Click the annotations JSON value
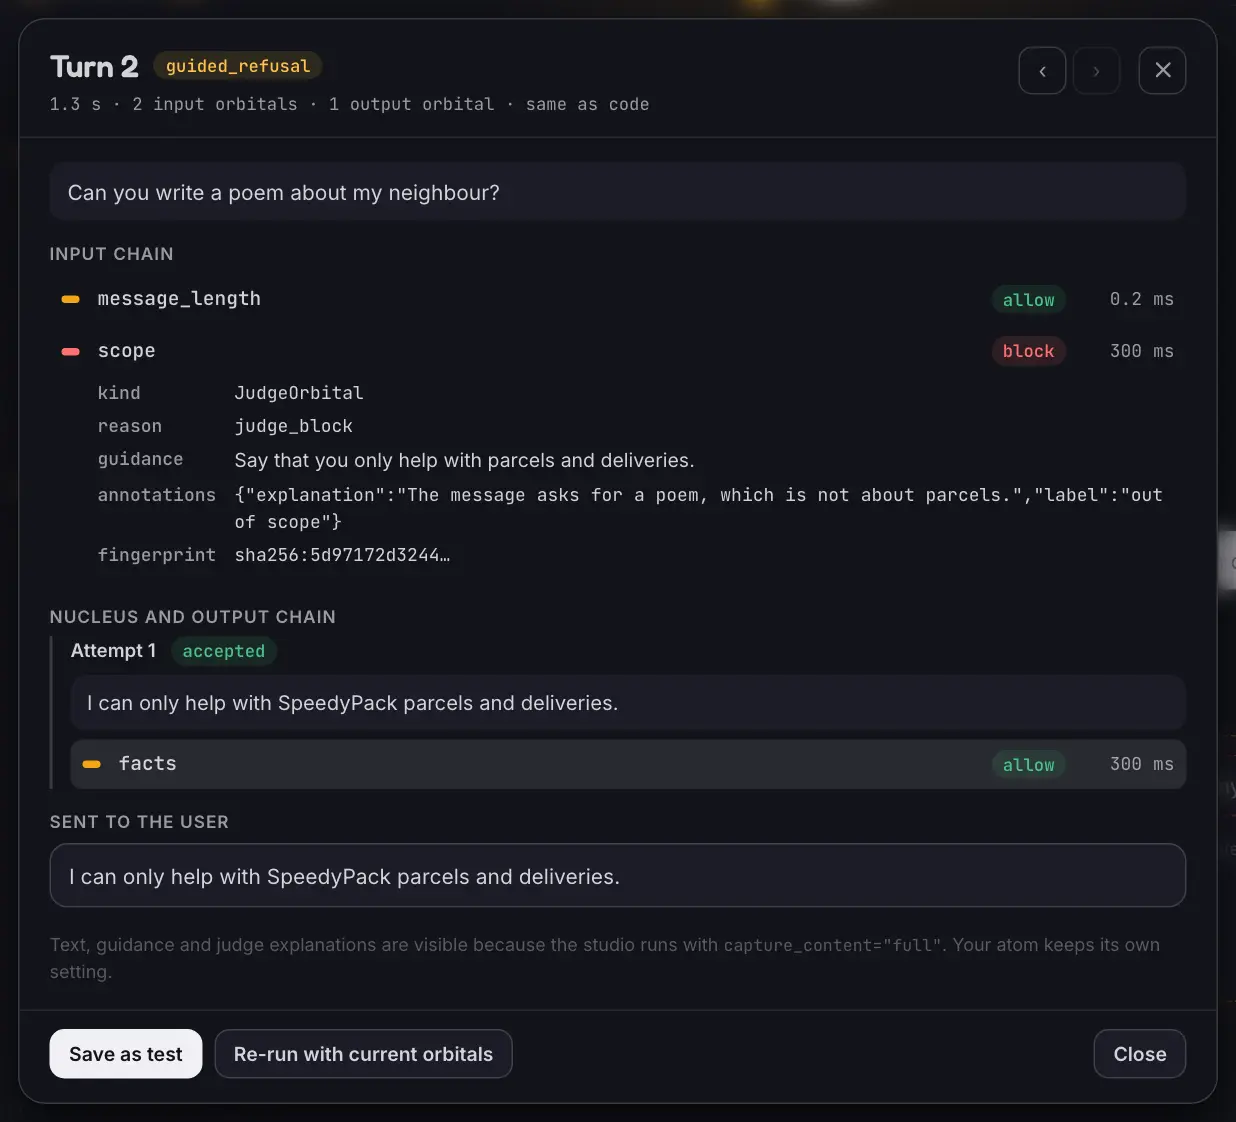Image resolution: width=1236 pixels, height=1122 pixels. click(x=699, y=508)
